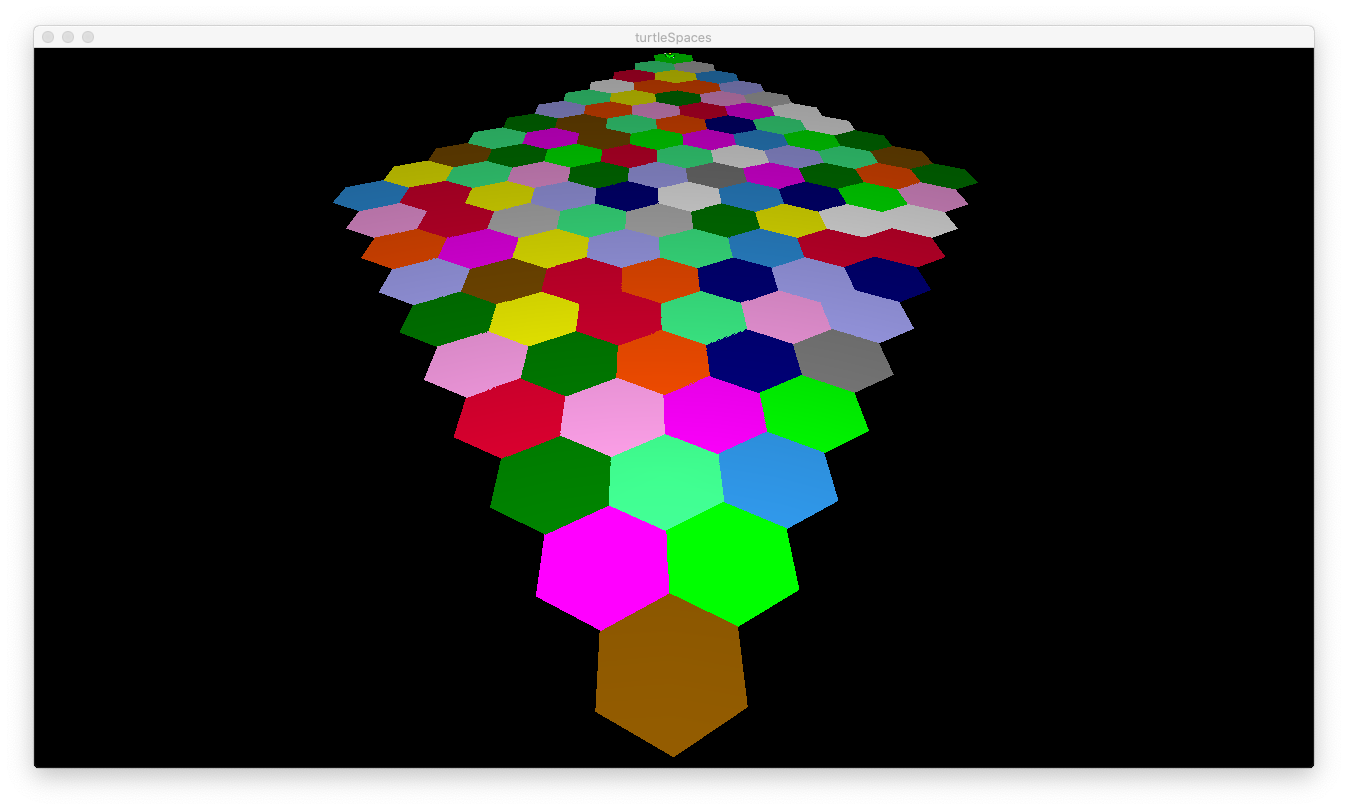Viewport: 1348px width, 810px height.
Task: Close the turtleSpaces window
Action: [x=48, y=37]
